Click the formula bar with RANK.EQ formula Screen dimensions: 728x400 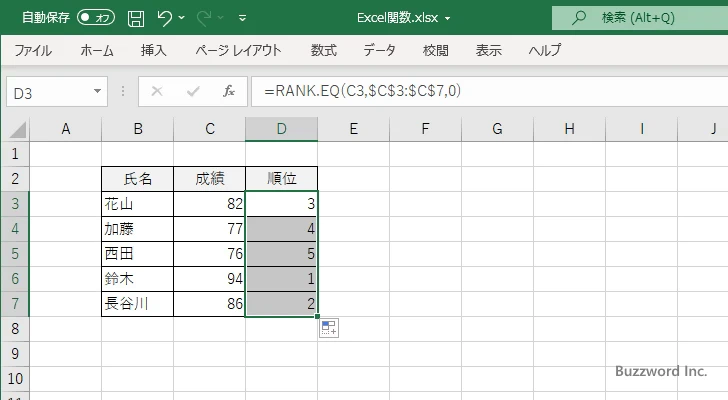tap(489, 91)
